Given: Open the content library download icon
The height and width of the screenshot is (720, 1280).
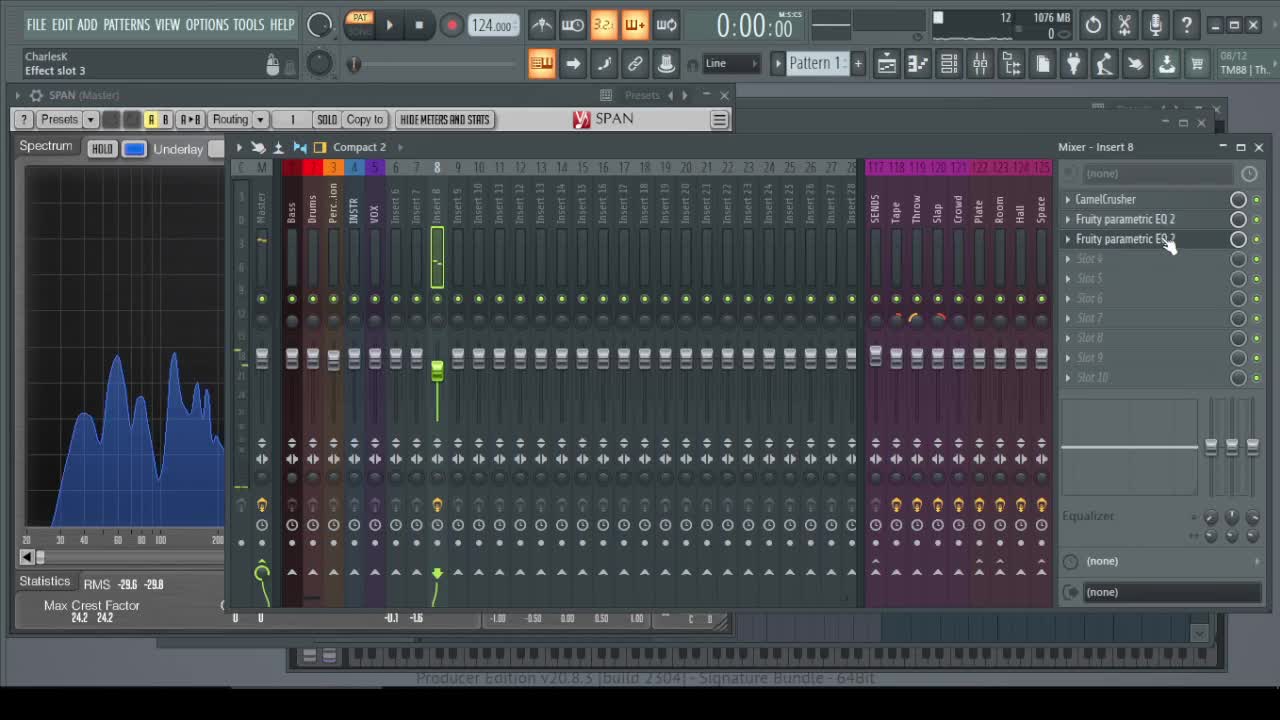Looking at the screenshot, I should click(x=1166, y=64).
